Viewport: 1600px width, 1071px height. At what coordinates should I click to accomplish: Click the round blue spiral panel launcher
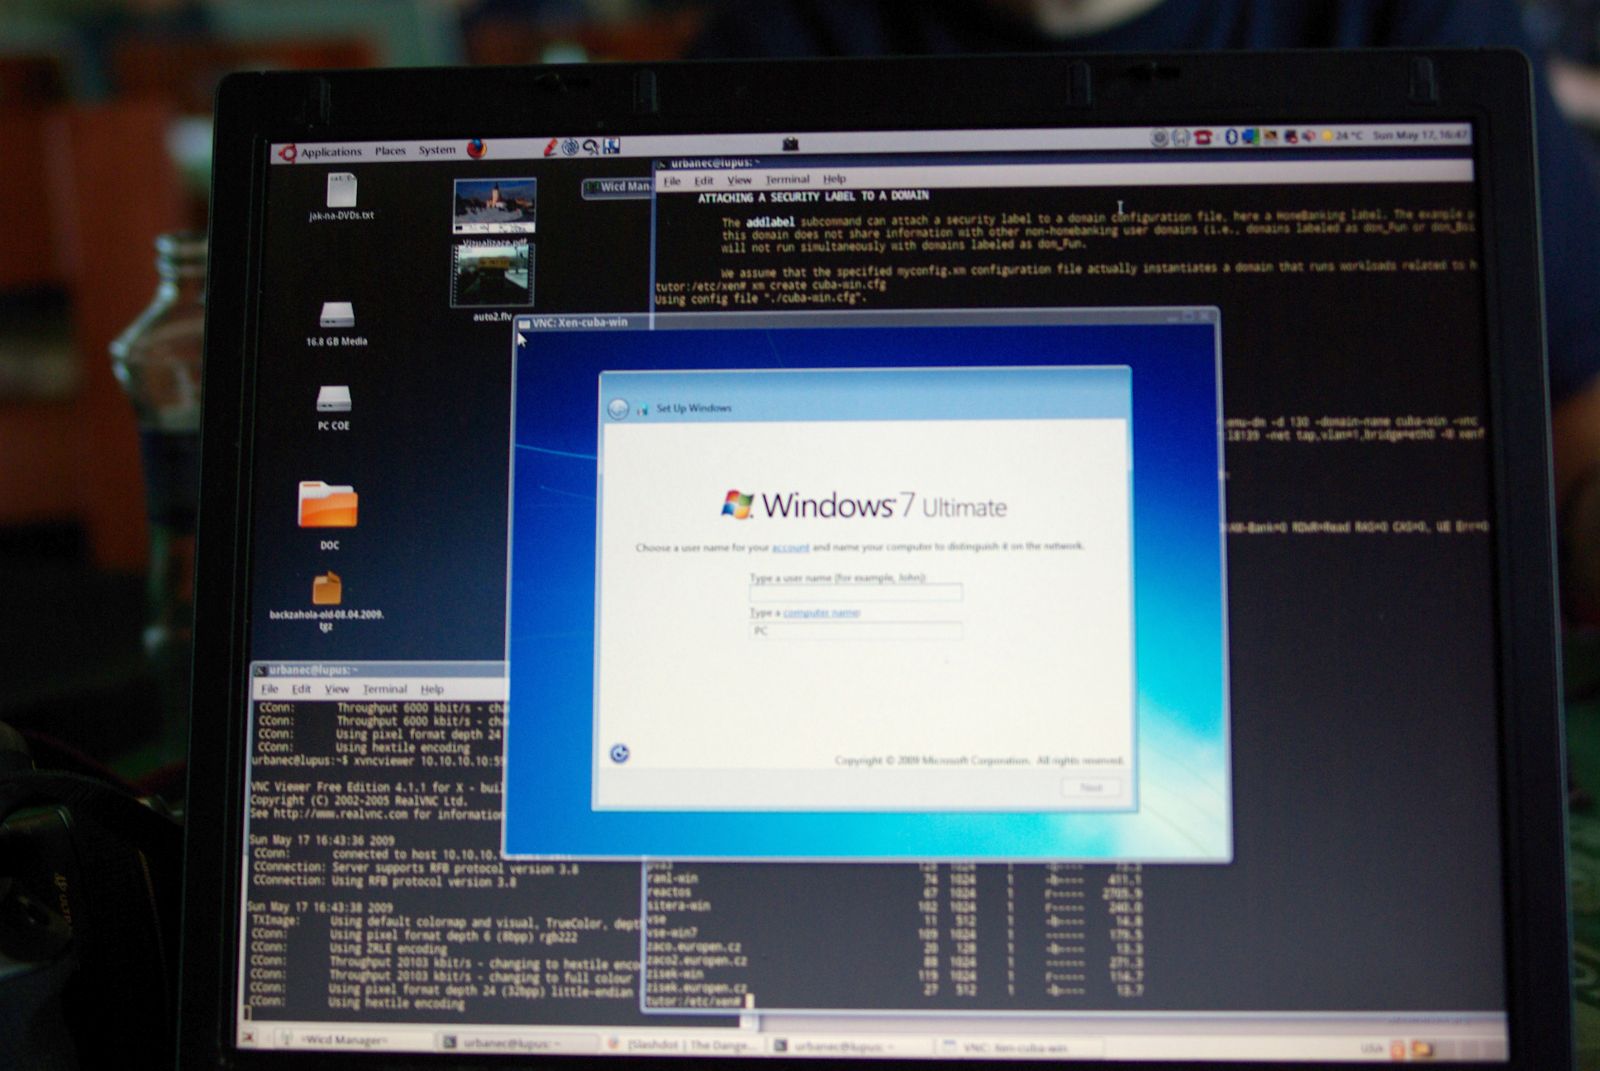[x=570, y=147]
